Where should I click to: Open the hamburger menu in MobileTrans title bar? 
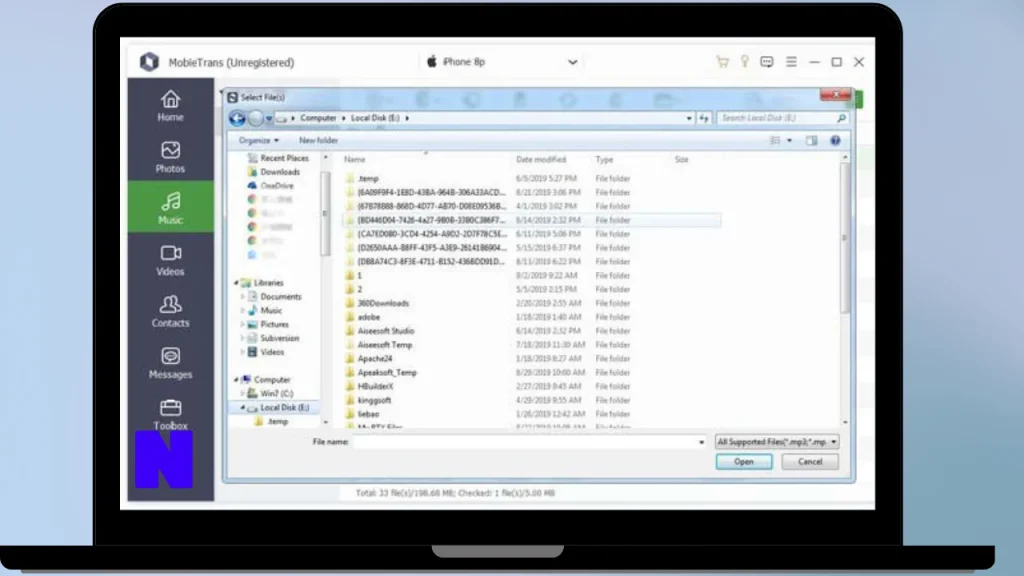click(791, 62)
